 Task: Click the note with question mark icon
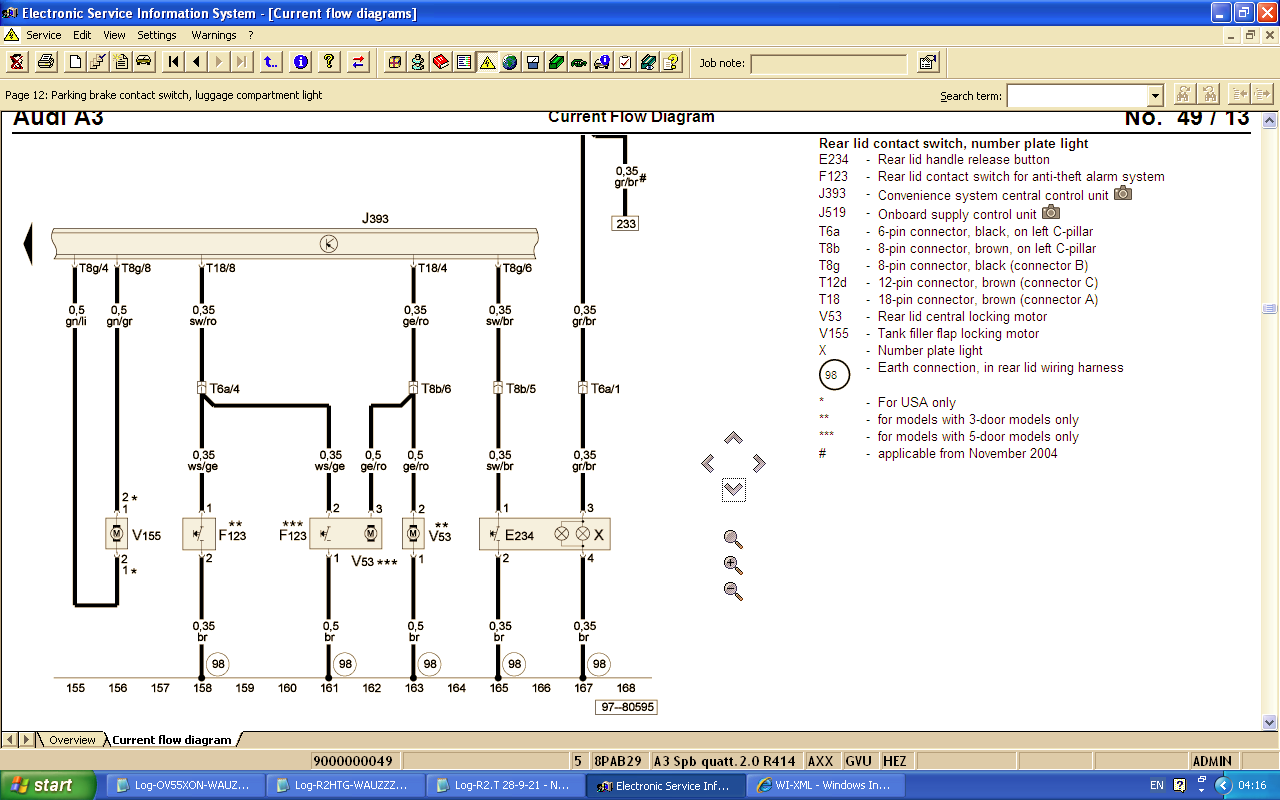tap(671, 62)
